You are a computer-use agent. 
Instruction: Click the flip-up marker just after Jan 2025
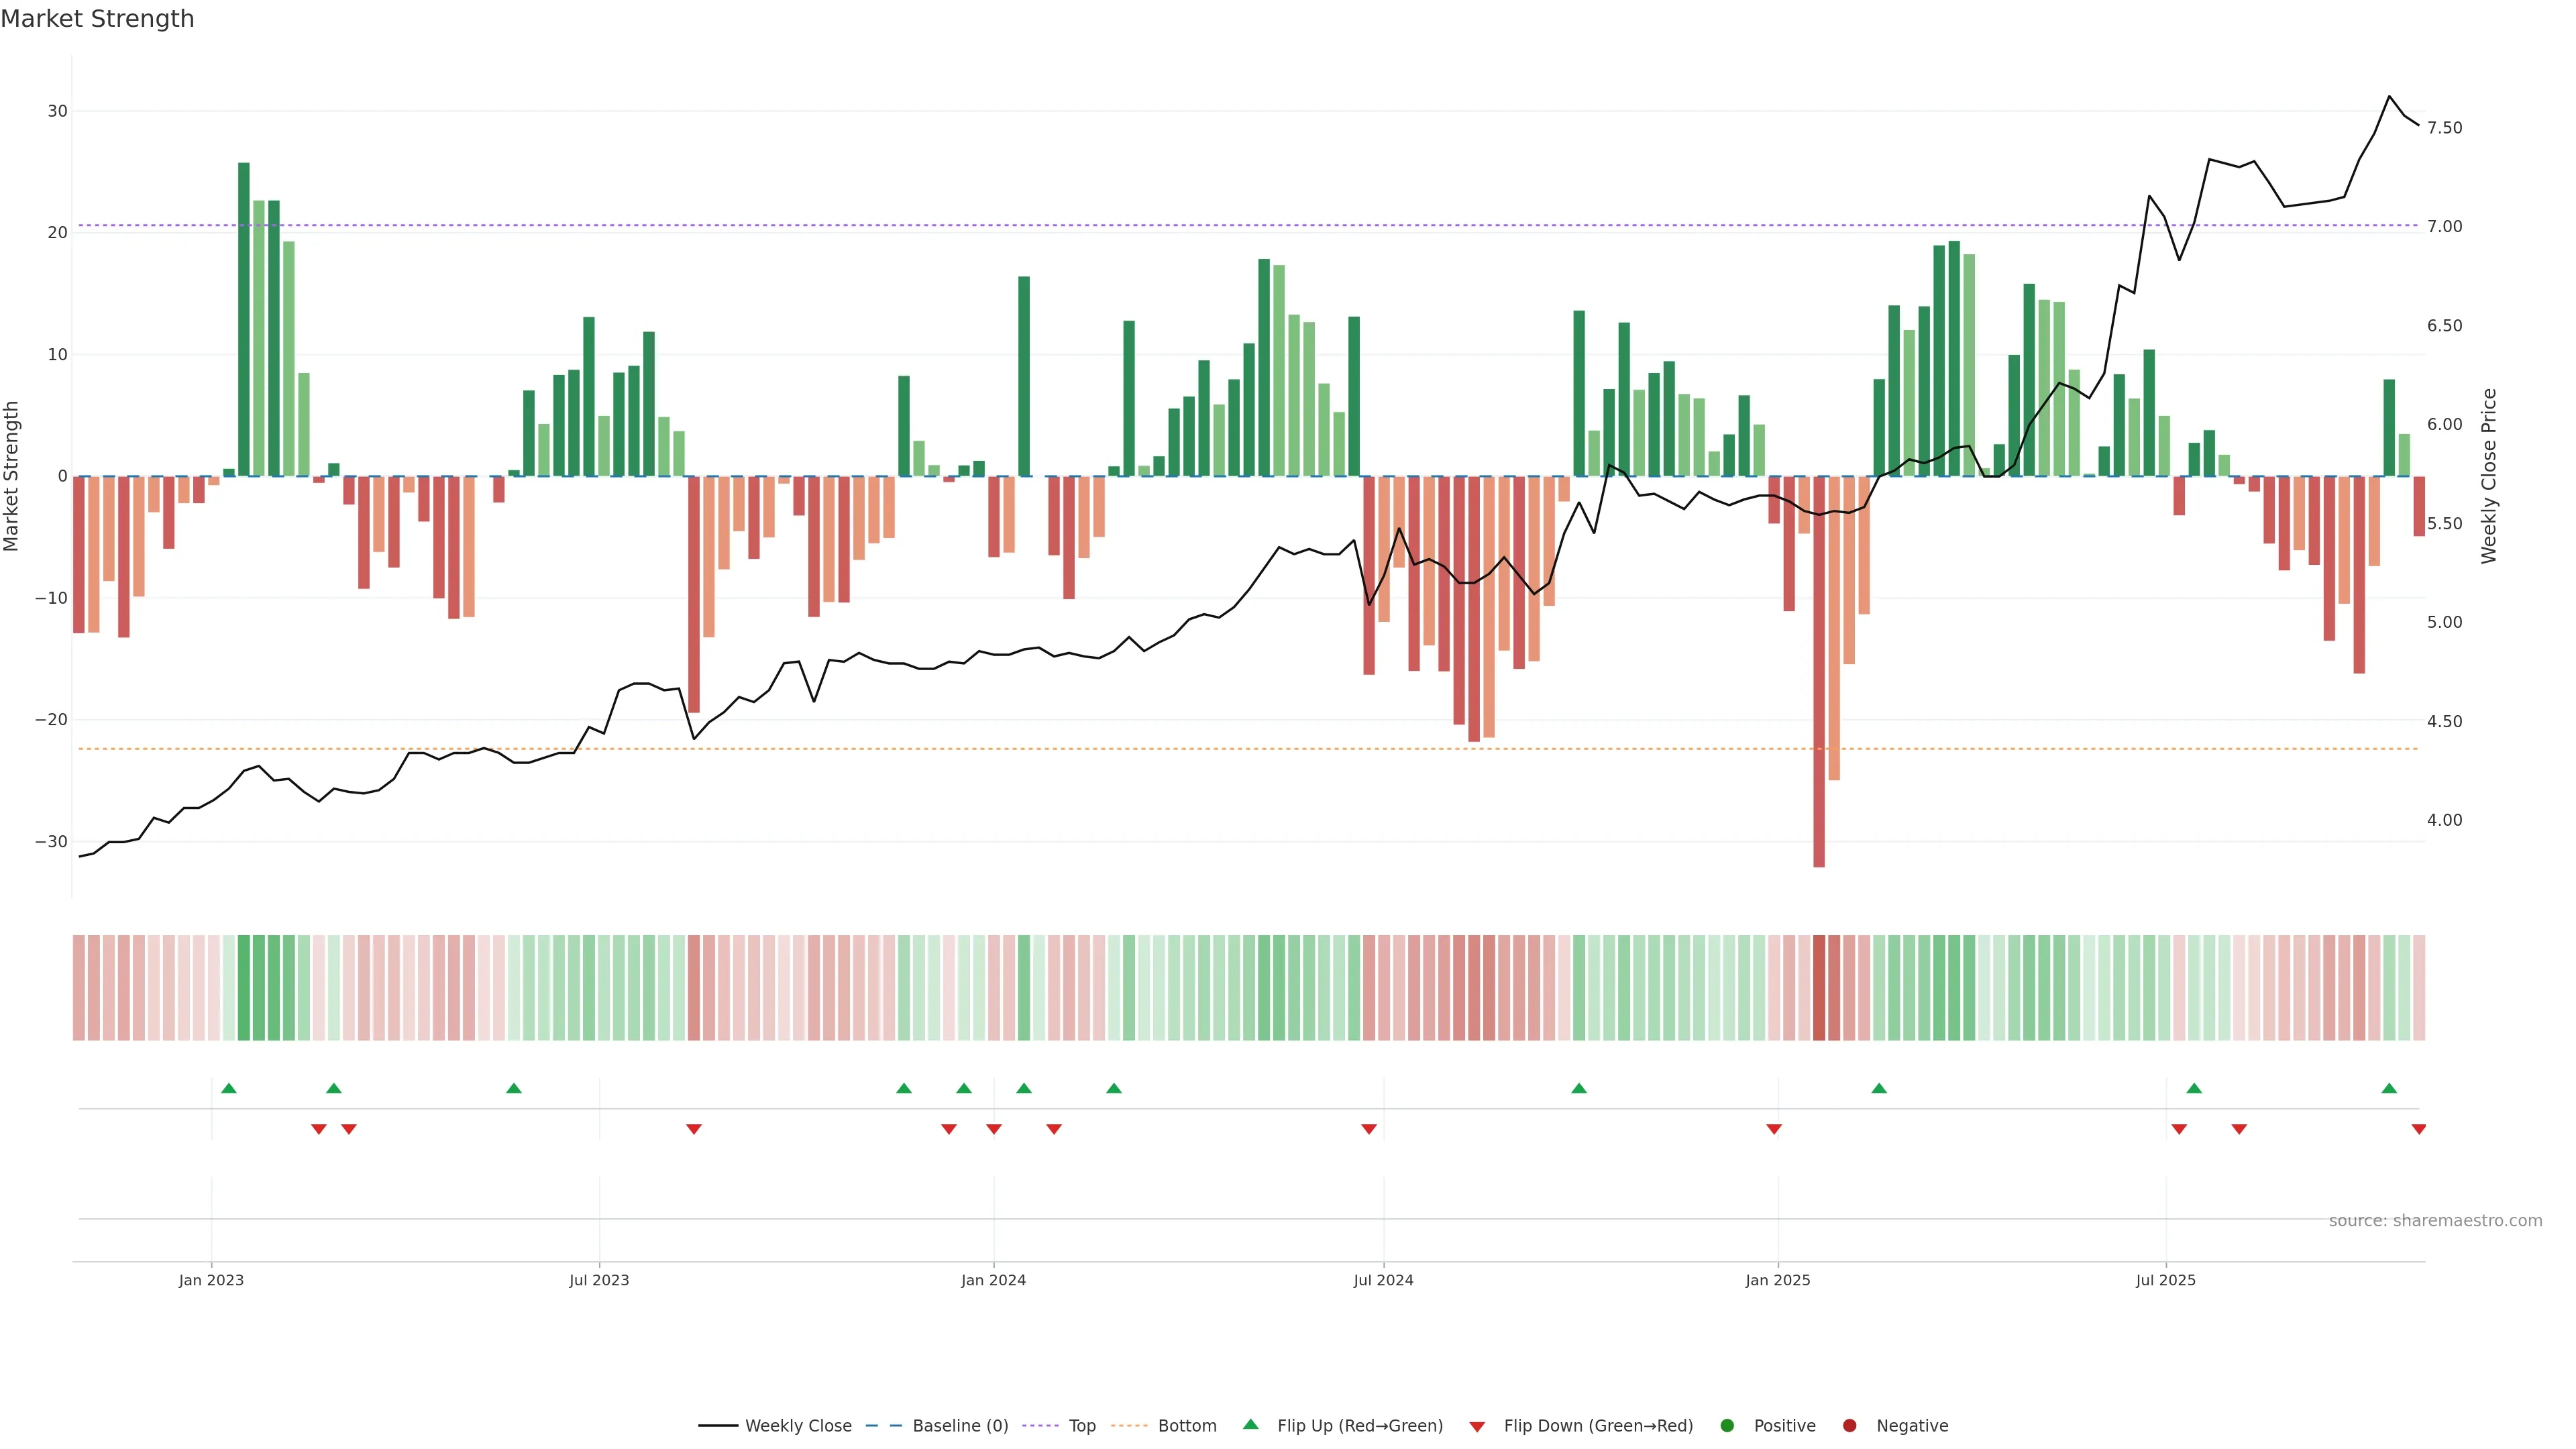point(1879,1088)
